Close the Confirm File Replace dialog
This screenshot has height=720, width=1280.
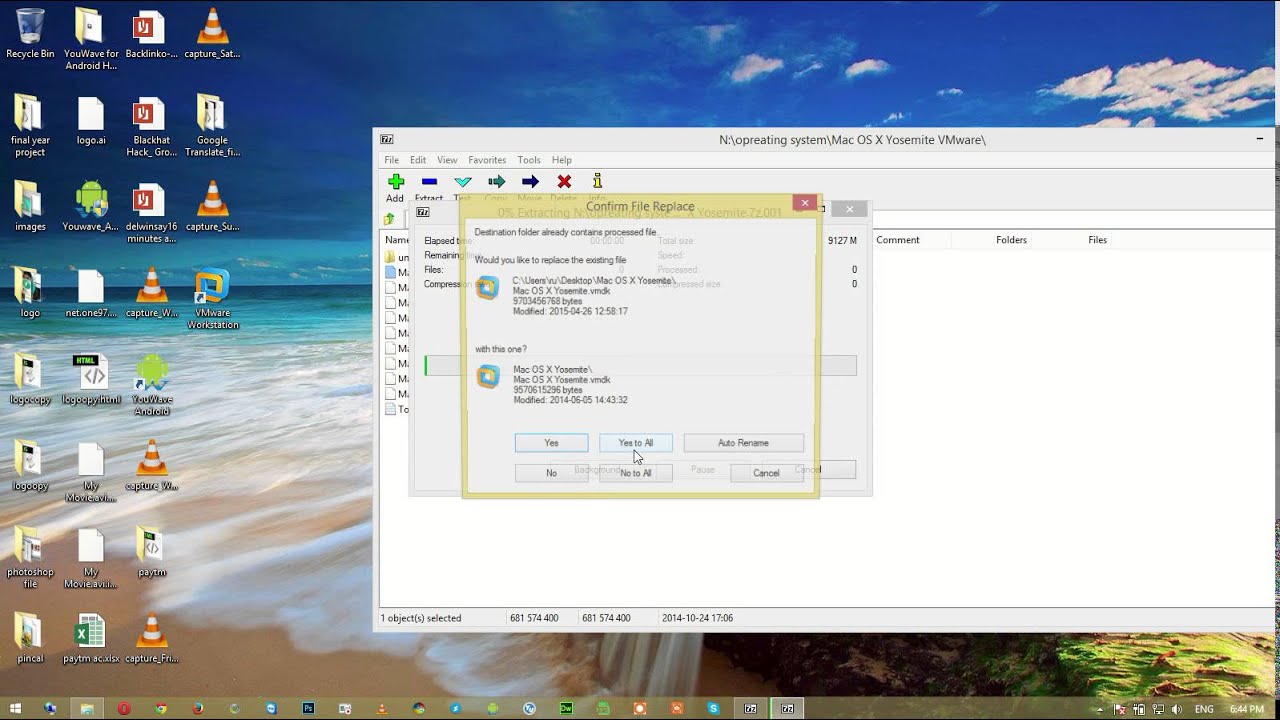coord(805,203)
